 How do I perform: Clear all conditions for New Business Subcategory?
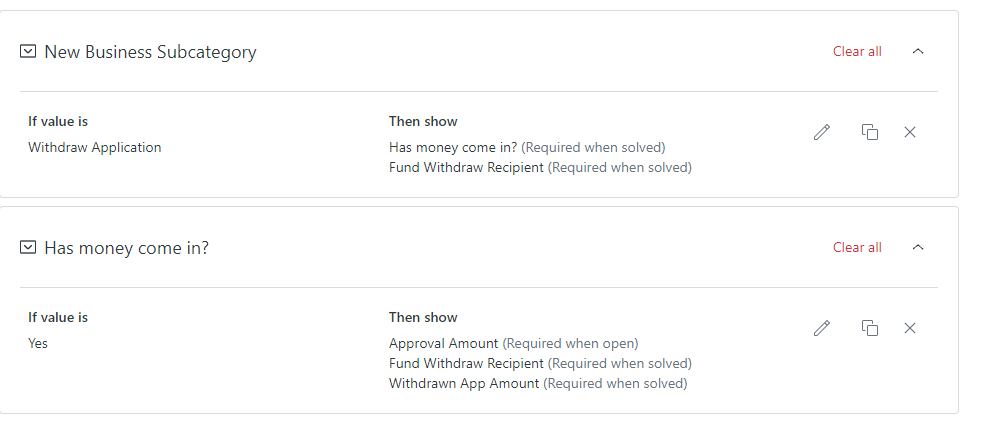857,52
